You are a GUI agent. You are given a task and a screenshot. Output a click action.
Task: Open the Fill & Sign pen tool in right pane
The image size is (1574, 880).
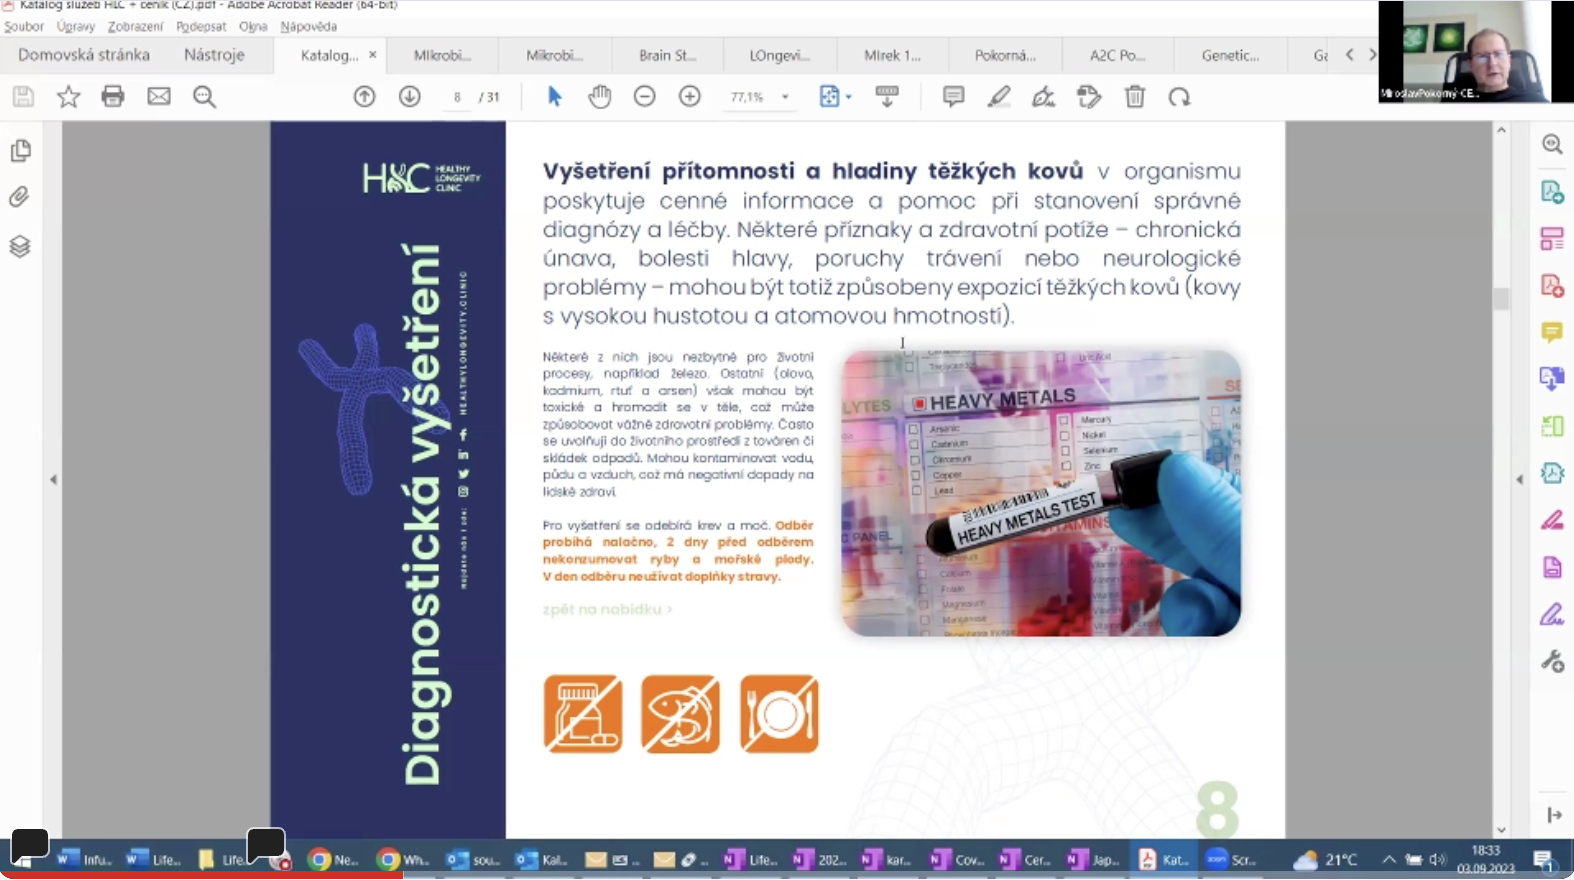click(x=1552, y=614)
